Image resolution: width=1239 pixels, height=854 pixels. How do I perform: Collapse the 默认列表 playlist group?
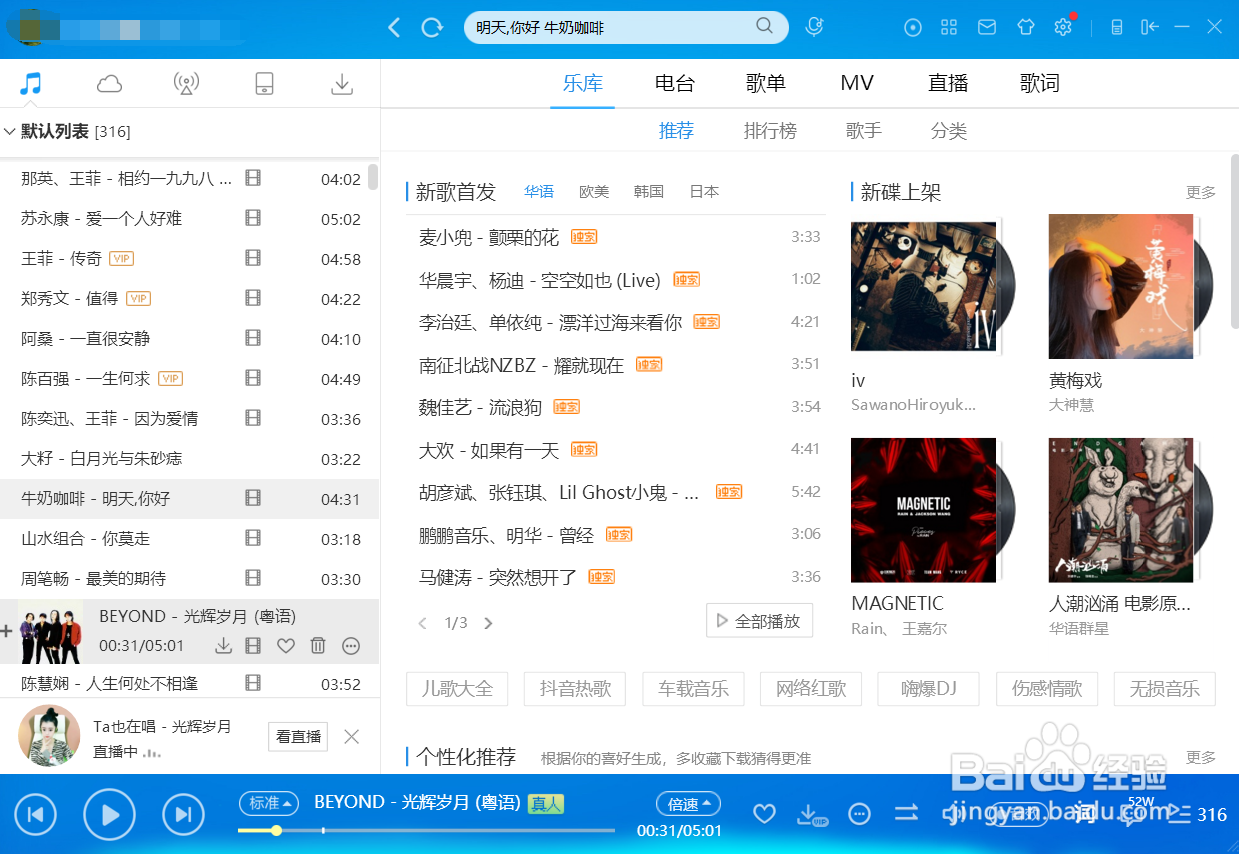coord(10,131)
